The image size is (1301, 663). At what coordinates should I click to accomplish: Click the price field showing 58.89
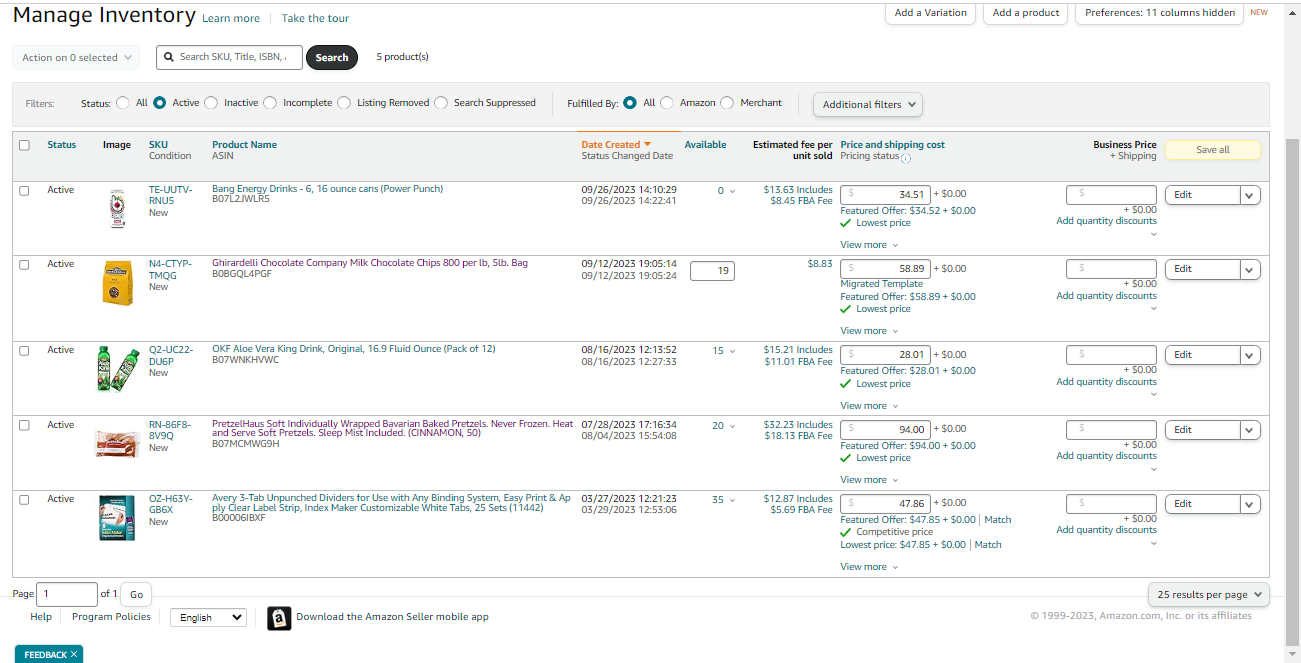(885, 269)
